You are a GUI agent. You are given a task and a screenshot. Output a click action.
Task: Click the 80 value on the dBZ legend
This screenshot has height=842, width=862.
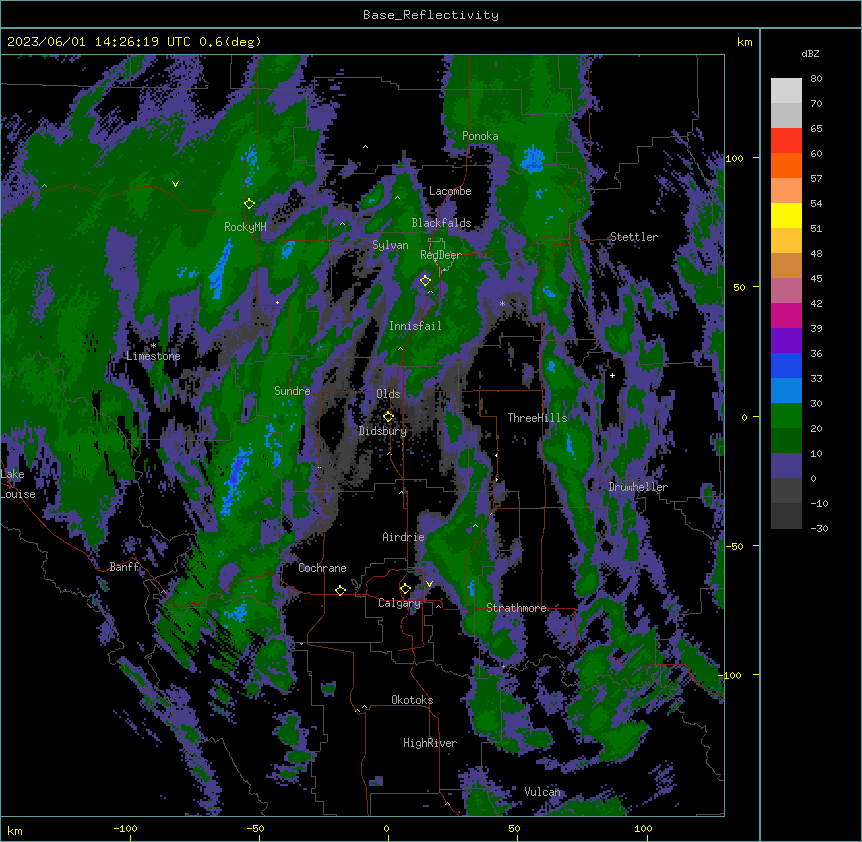[816, 79]
